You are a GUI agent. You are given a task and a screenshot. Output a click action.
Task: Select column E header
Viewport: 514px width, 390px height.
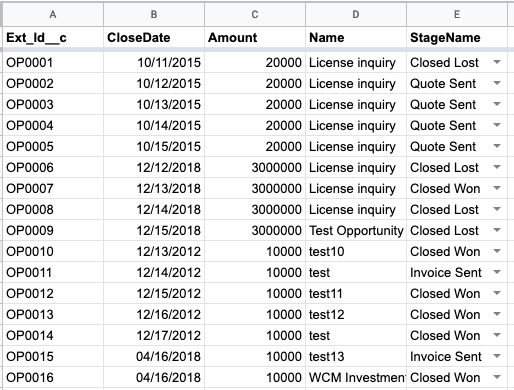point(457,14)
